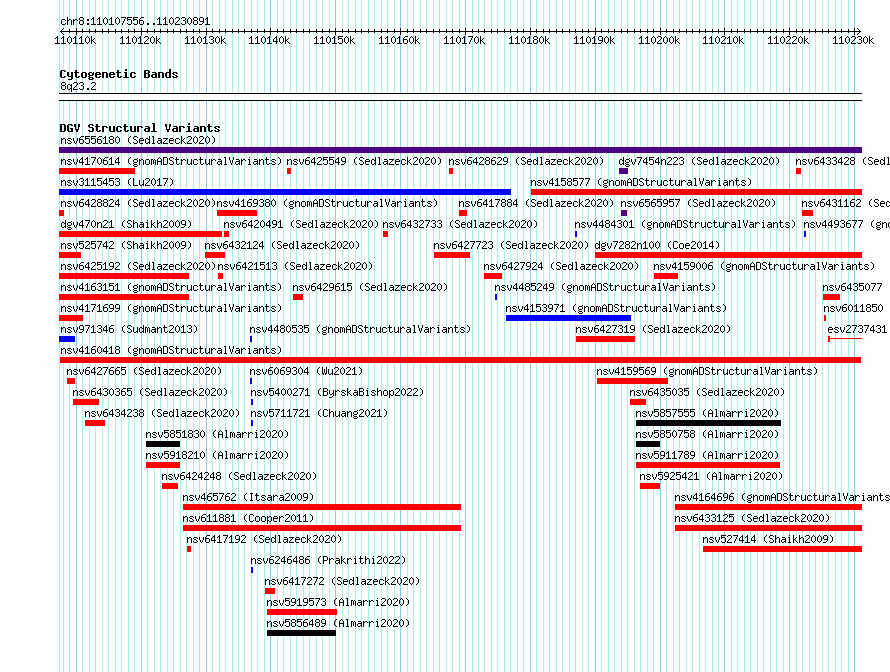The height and width of the screenshot is (672, 890).
Task: Select the red nsv6427319 variant bar
Action: pos(605,339)
